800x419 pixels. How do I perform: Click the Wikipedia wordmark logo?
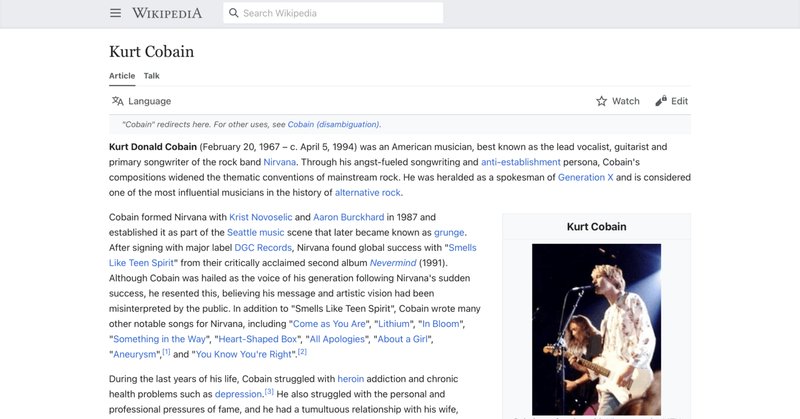point(167,13)
